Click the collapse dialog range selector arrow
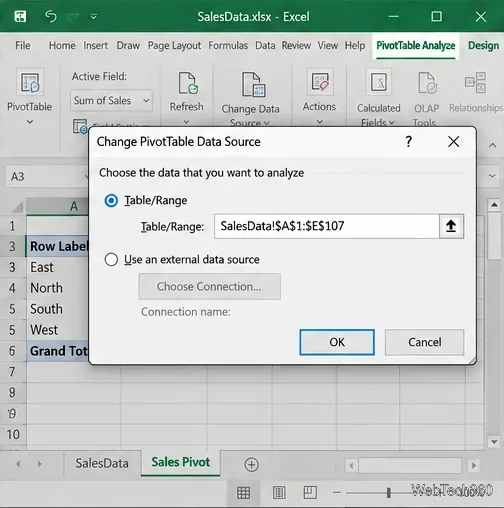Screen dimensions: 504x508 point(451,226)
